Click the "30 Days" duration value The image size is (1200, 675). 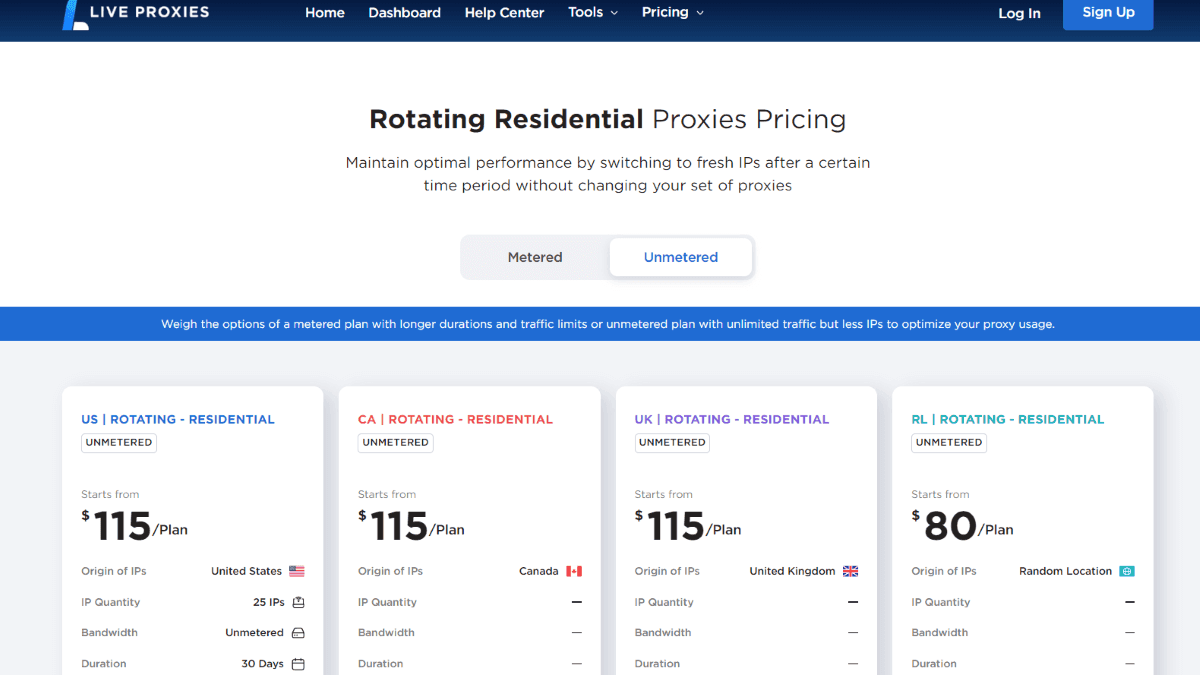click(263, 664)
